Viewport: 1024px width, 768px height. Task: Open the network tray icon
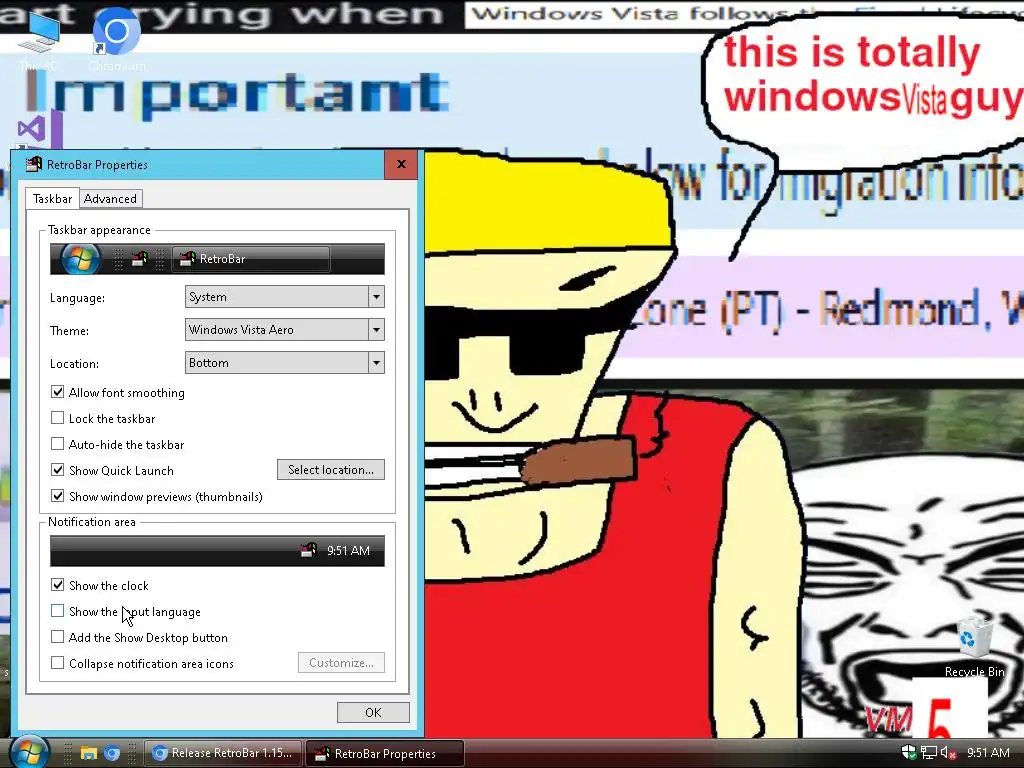tap(928, 752)
